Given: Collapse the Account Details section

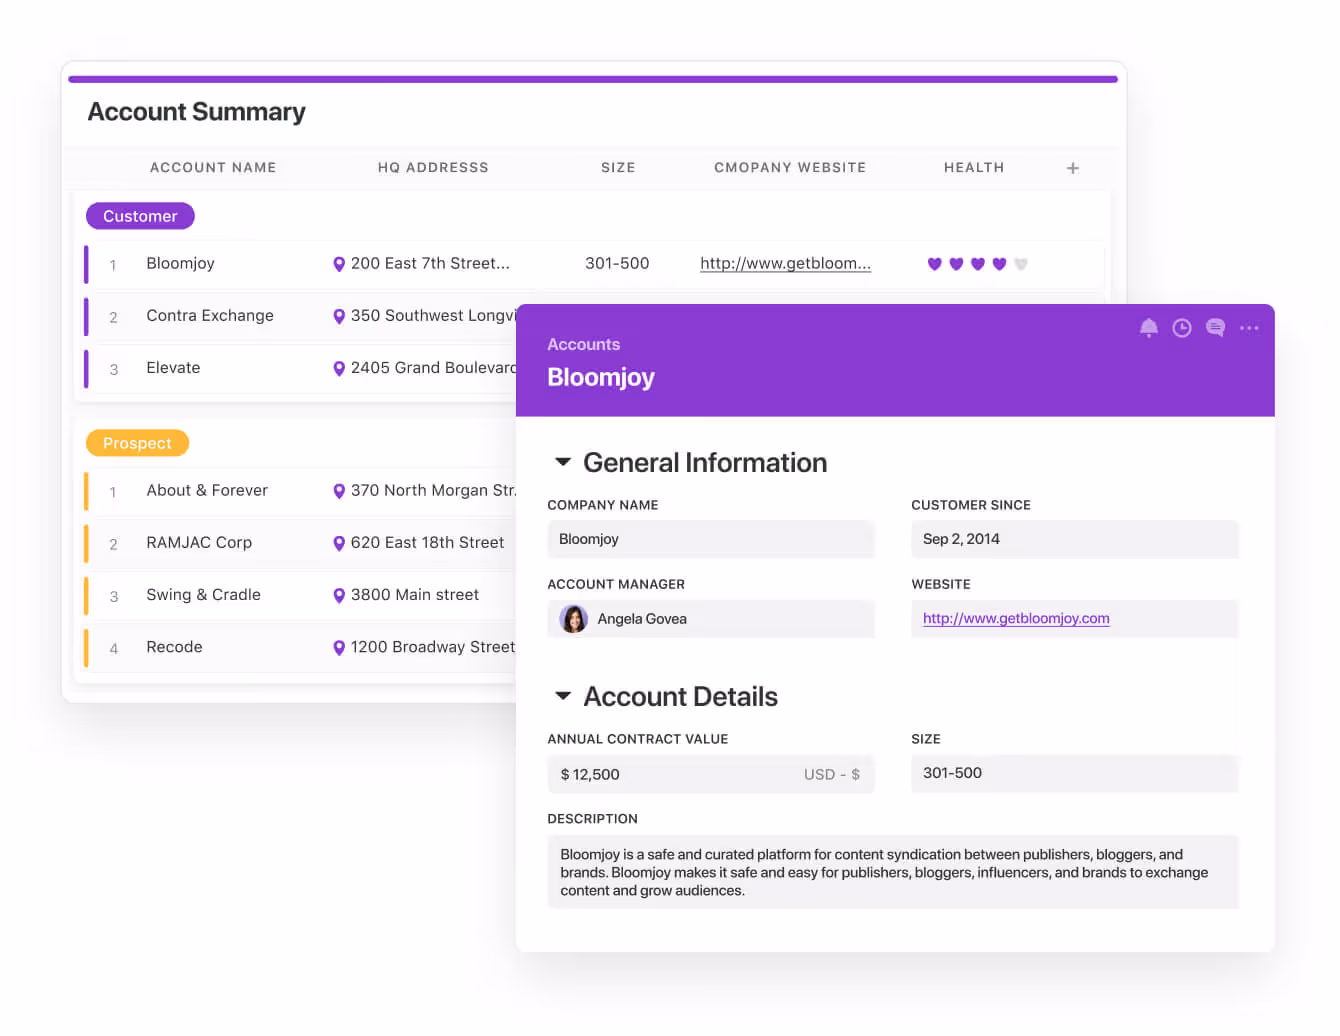Looking at the screenshot, I should coord(563,696).
